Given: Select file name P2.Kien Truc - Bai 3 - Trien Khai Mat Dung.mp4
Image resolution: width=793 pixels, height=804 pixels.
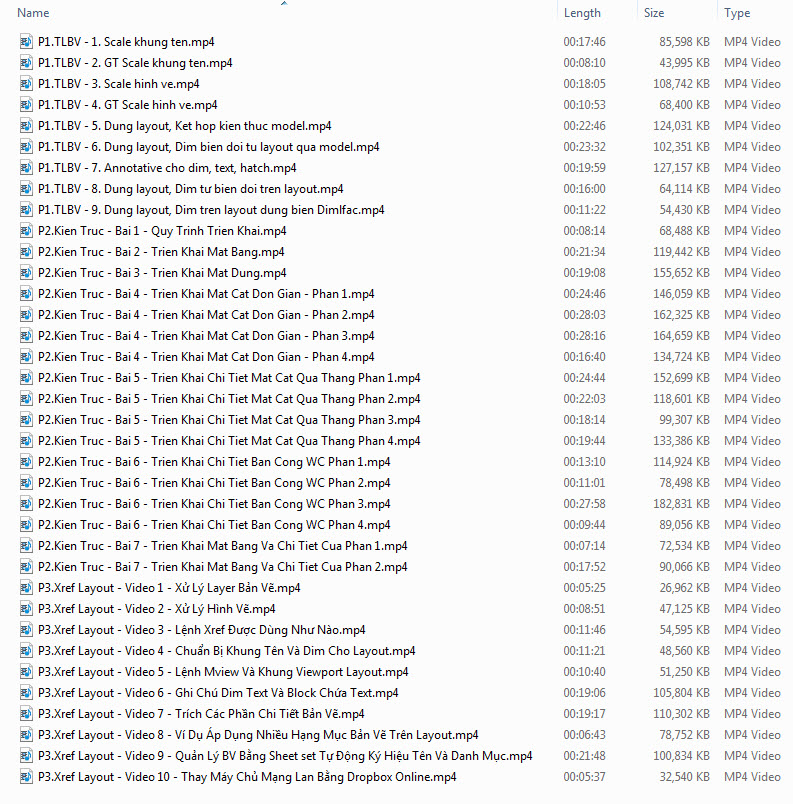Looking at the screenshot, I should coord(162,273).
